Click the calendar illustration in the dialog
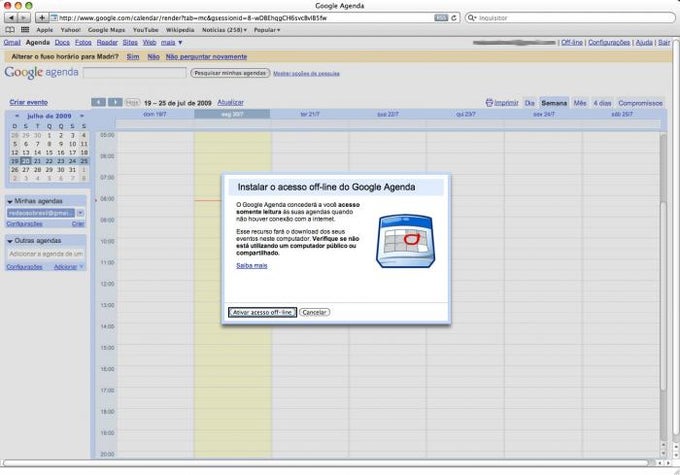This screenshot has height=475, width=680. coord(405,241)
